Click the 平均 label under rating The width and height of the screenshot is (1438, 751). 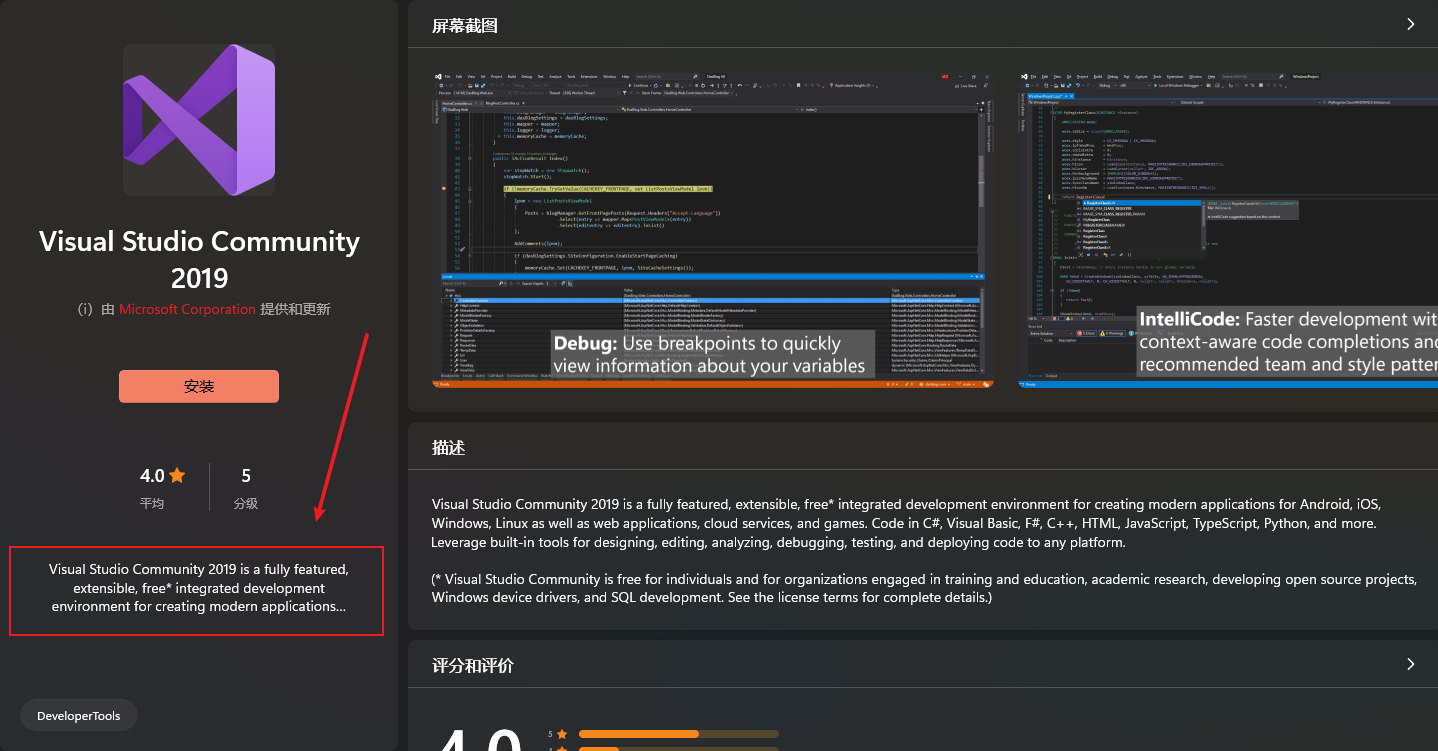pyautogui.click(x=152, y=503)
